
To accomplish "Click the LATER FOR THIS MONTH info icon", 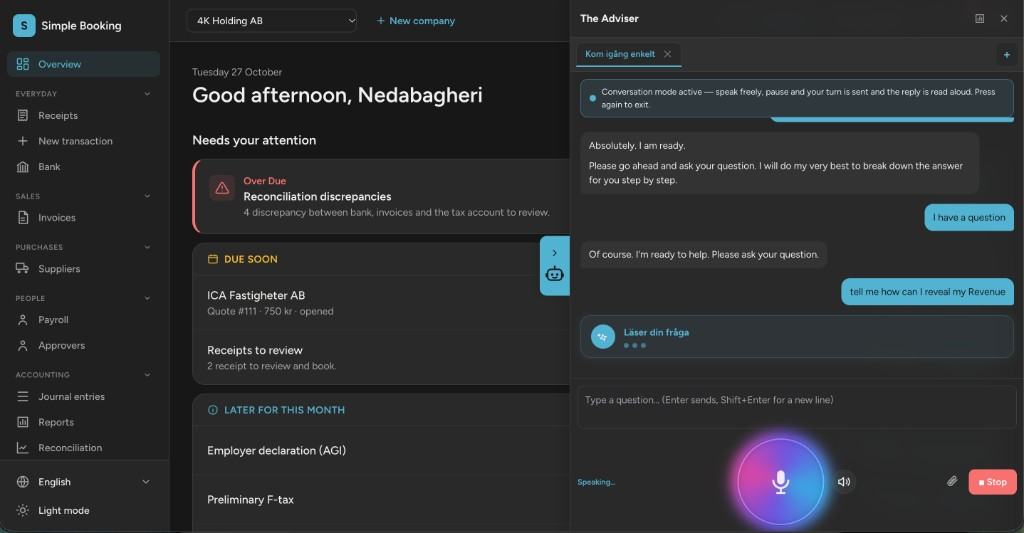I will coord(212,410).
